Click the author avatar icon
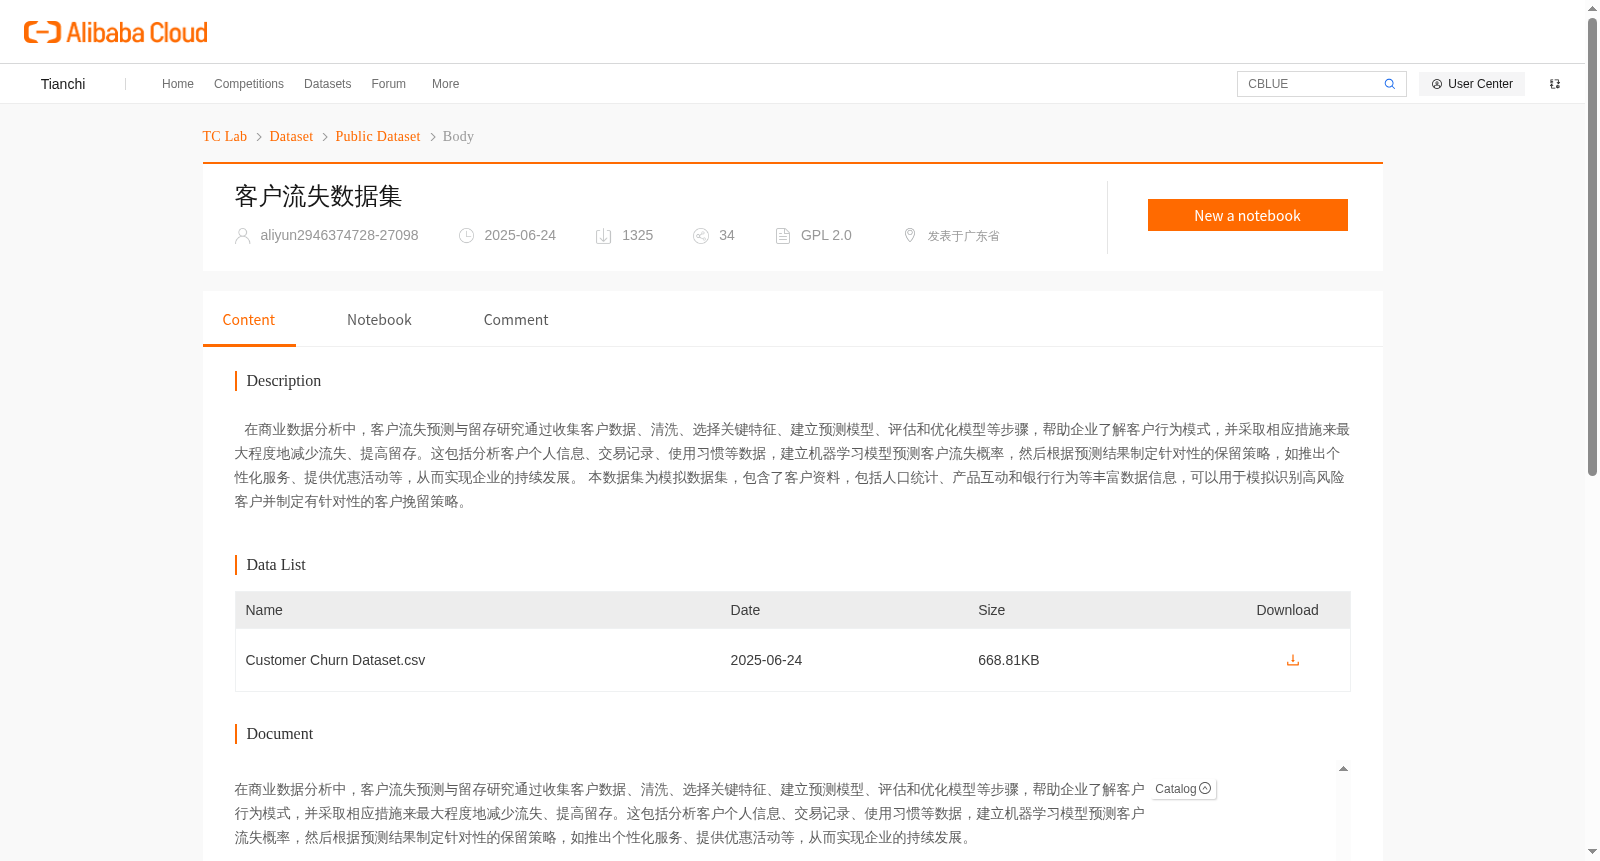The height and width of the screenshot is (861, 1600). [242, 236]
